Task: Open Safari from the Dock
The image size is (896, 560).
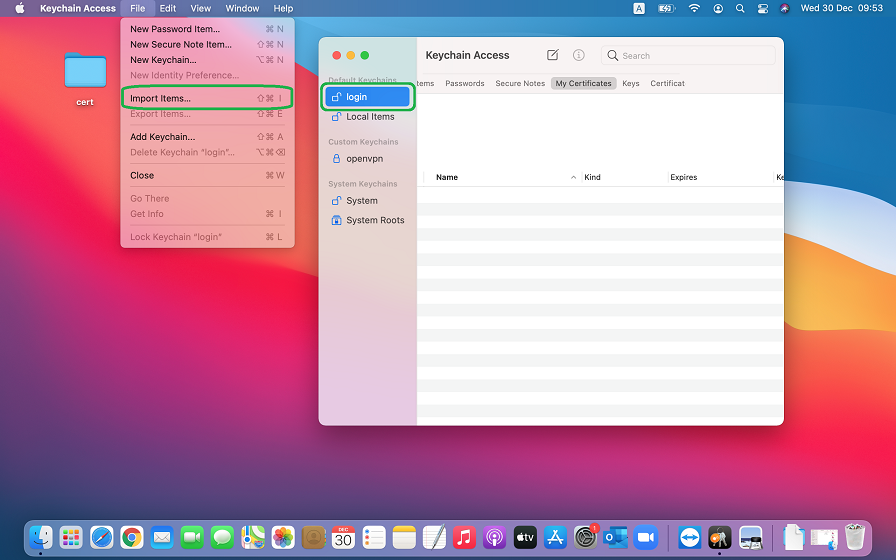Action: pos(101,537)
